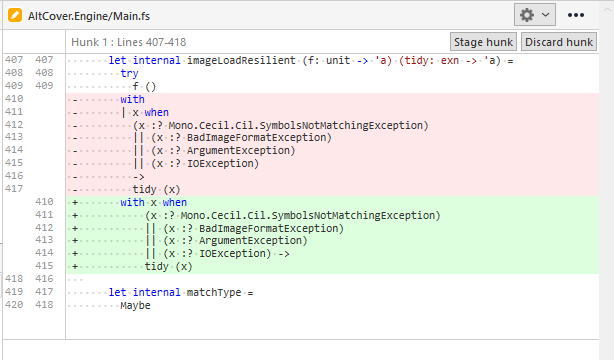Select the 'Maybe' line 418
Screen dimensions: 614x360
[332, 305]
